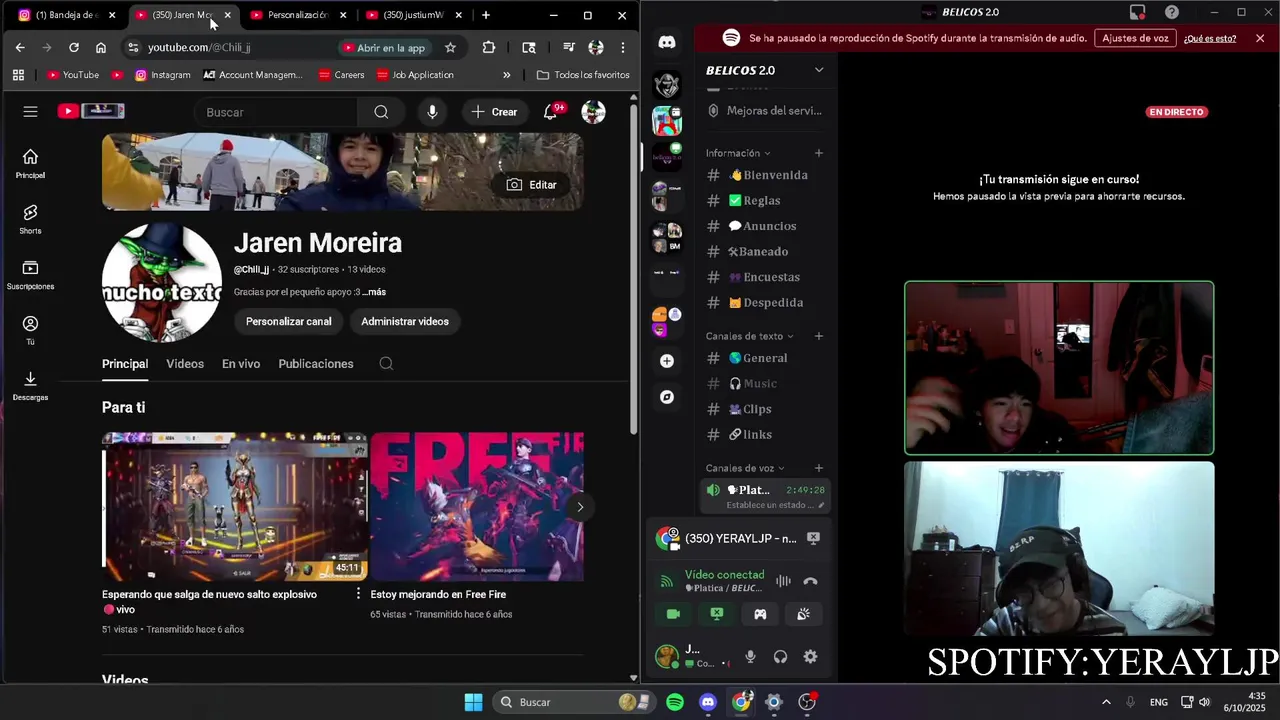Viewport: 1280px width, 720px height.
Task: Open YouTube account avatar menu
Action: coord(593,112)
